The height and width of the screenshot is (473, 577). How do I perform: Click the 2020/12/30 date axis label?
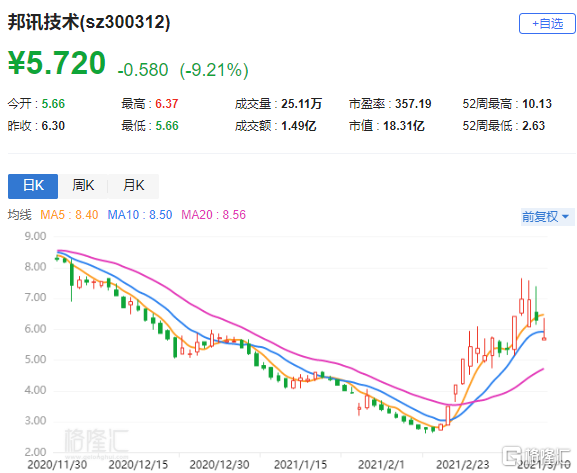coord(219,465)
